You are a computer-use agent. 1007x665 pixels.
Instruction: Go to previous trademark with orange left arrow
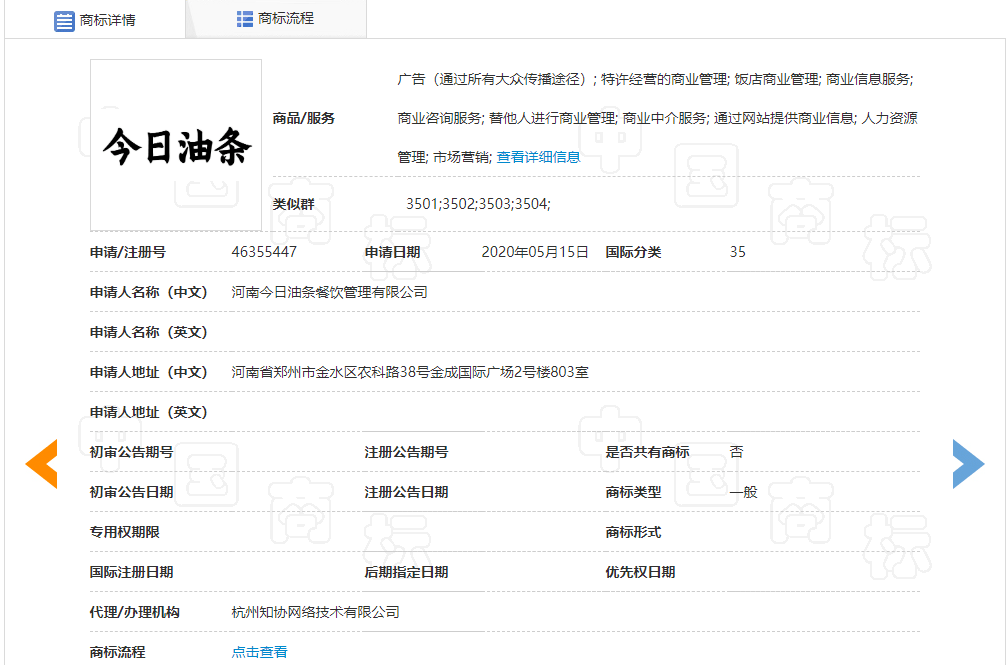tap(42, 464)
